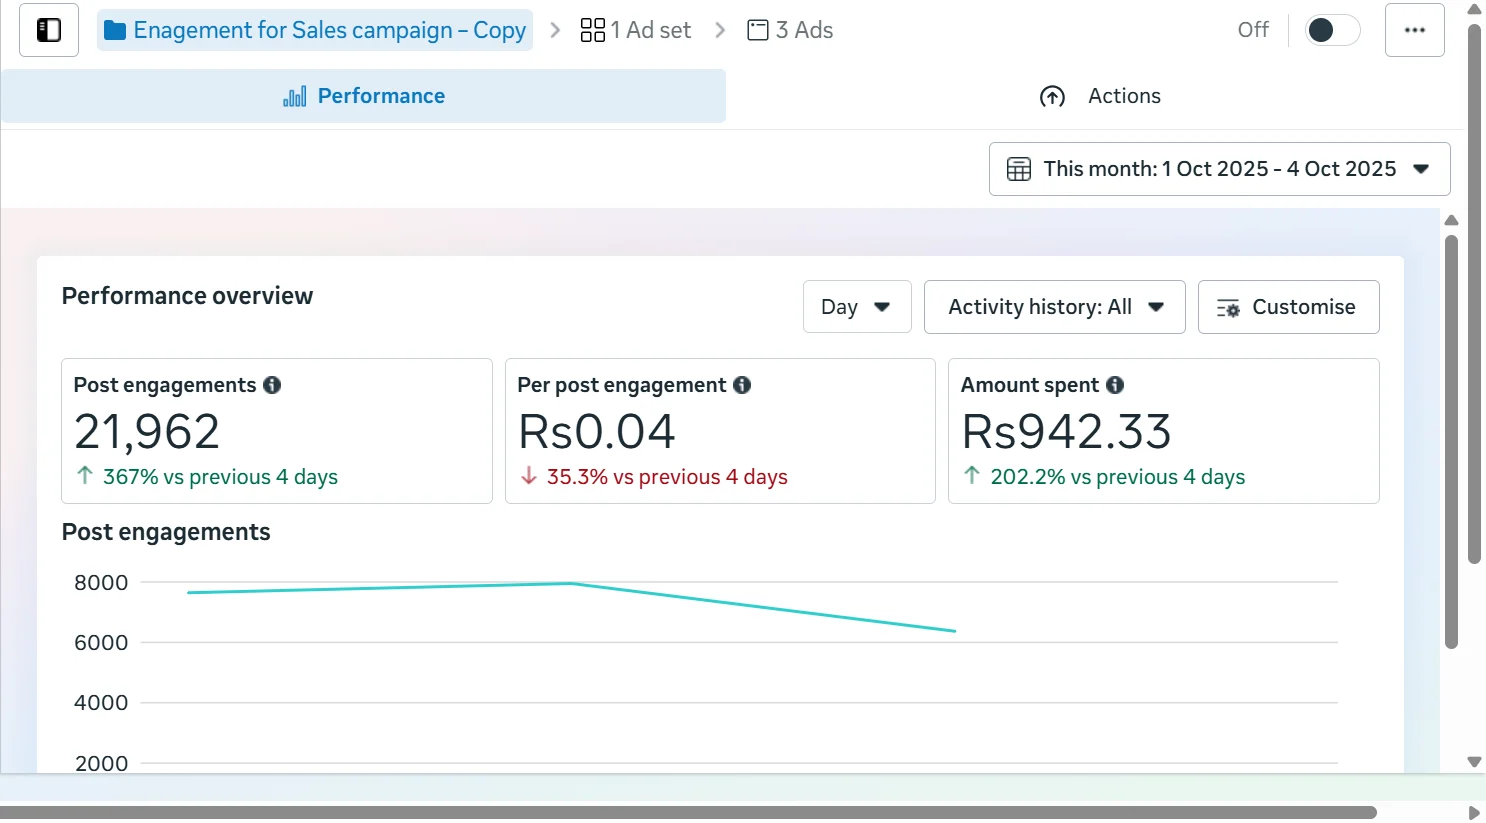Viewport: 1486px width, 823px height.
Task: Toggle the sidebar panel icon
Action: pyautogui.click(x=49, y=30)
